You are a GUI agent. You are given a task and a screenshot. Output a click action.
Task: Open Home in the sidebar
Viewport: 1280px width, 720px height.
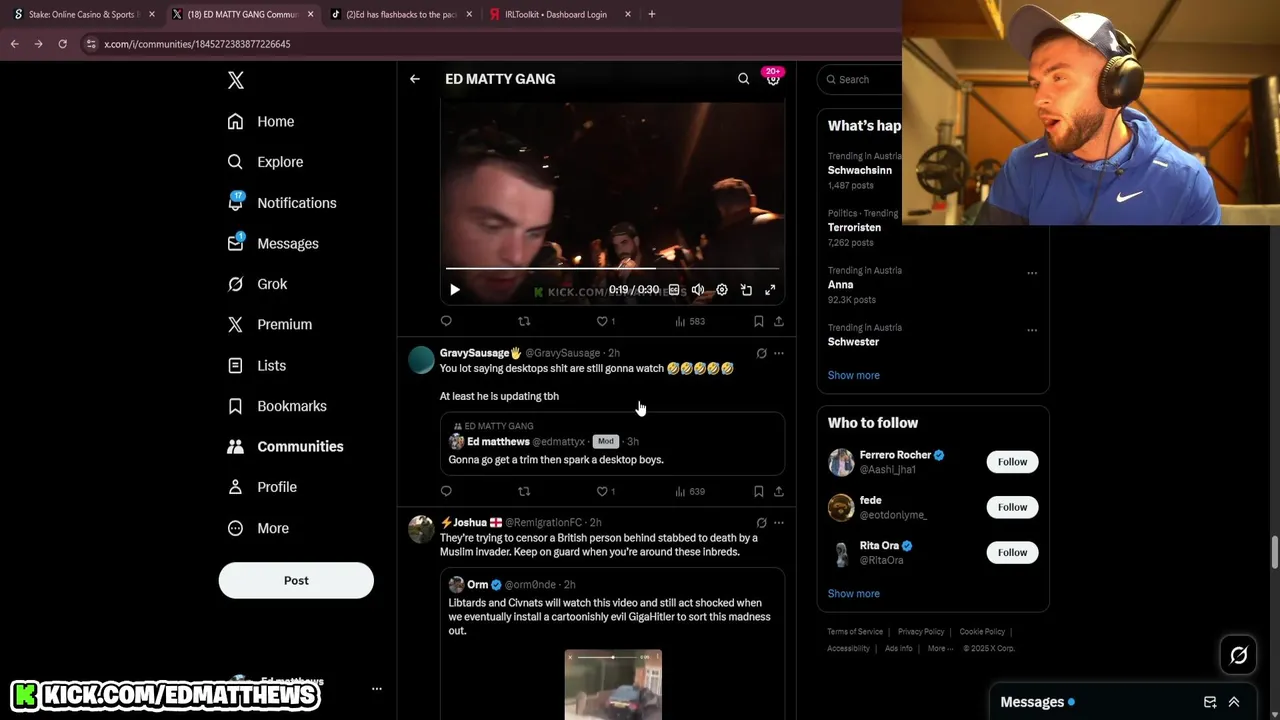[x=261, y=121]
